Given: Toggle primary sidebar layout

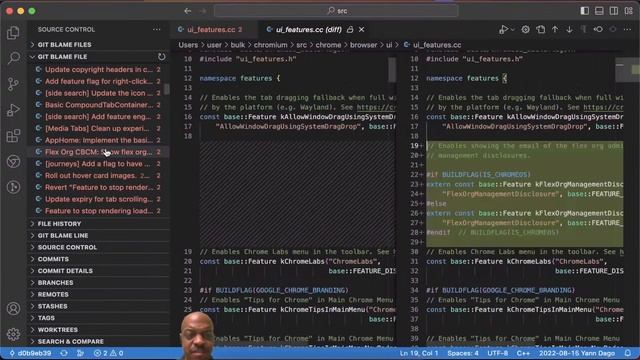Looking at the screenshot, I should (x=584, y=11).
